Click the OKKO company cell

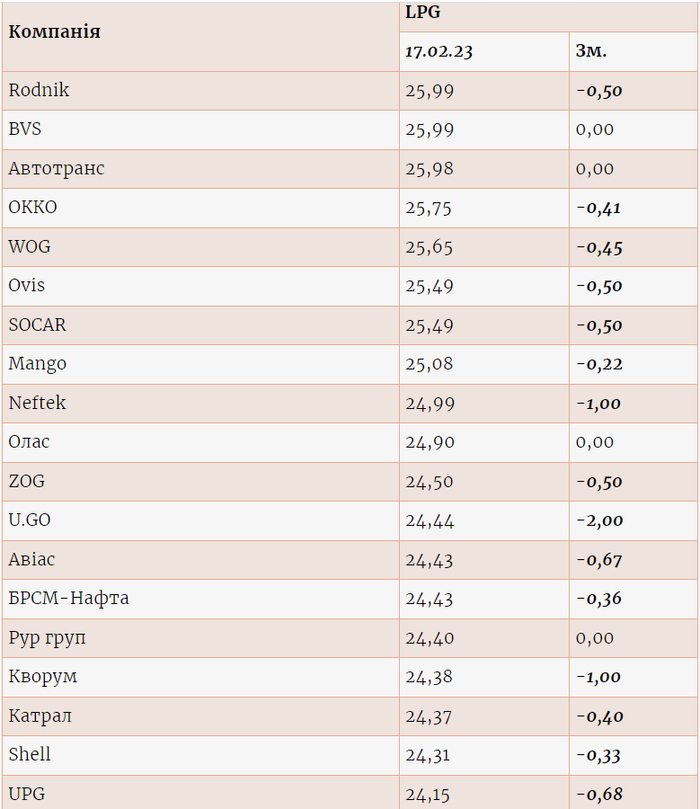point(33,208)
